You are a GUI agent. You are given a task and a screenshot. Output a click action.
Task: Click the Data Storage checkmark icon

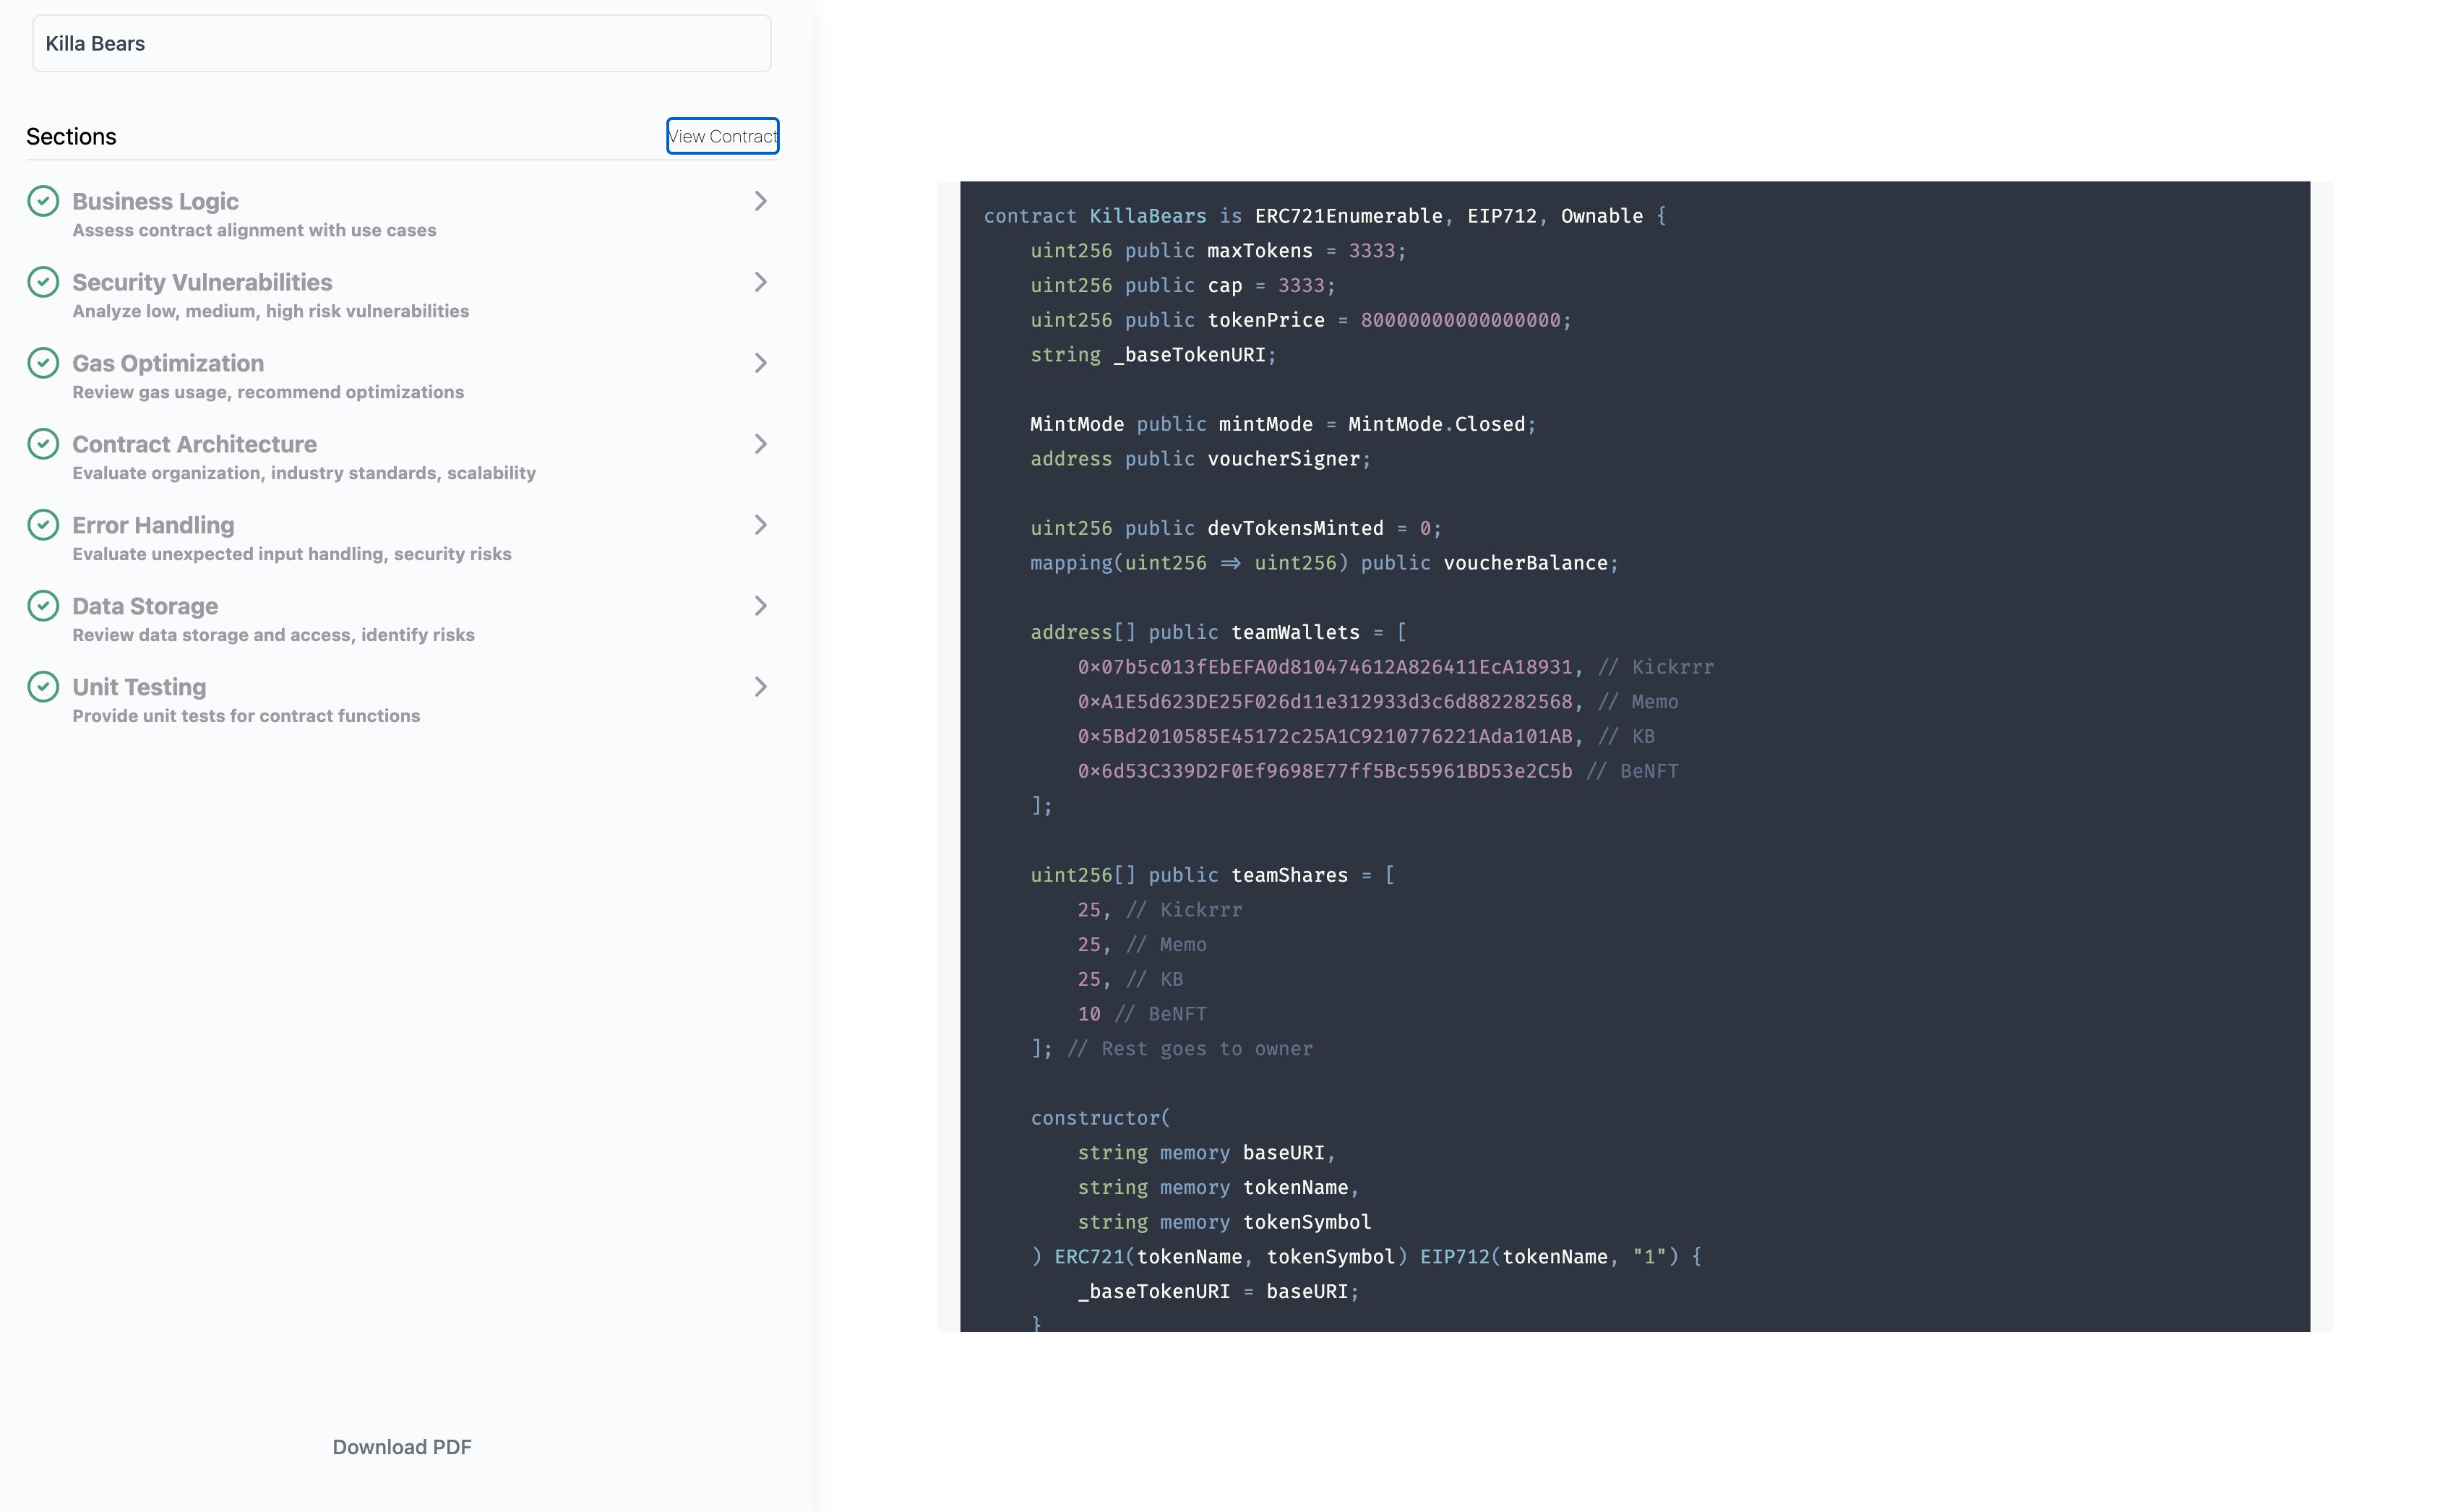43,606
